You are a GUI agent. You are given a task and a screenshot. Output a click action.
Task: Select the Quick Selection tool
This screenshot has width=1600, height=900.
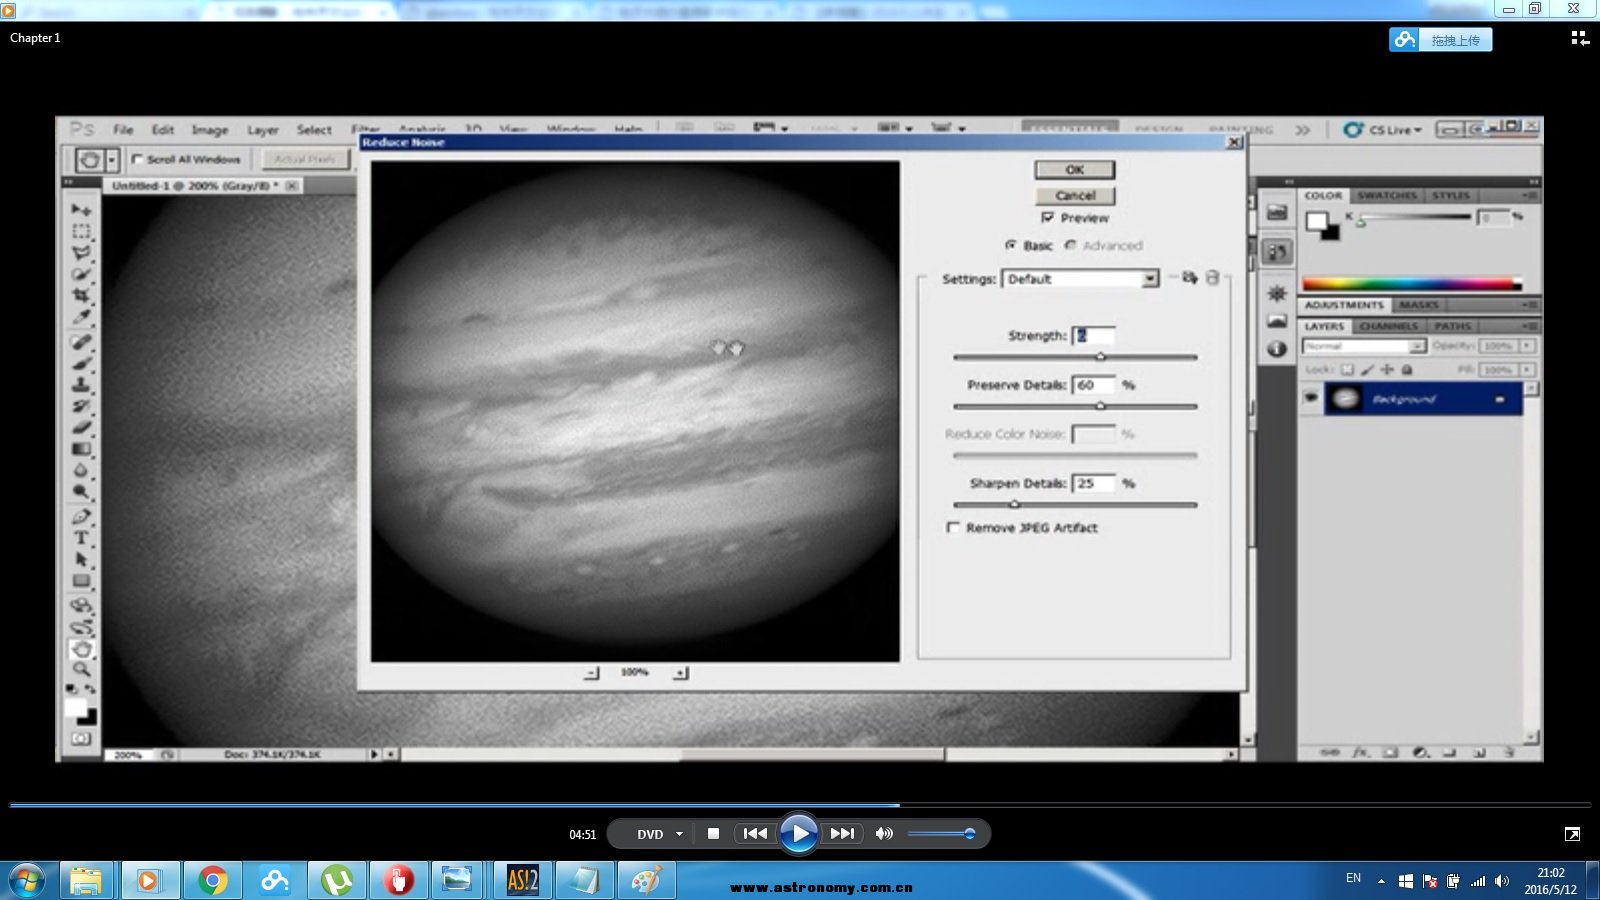tap(81, 274)
